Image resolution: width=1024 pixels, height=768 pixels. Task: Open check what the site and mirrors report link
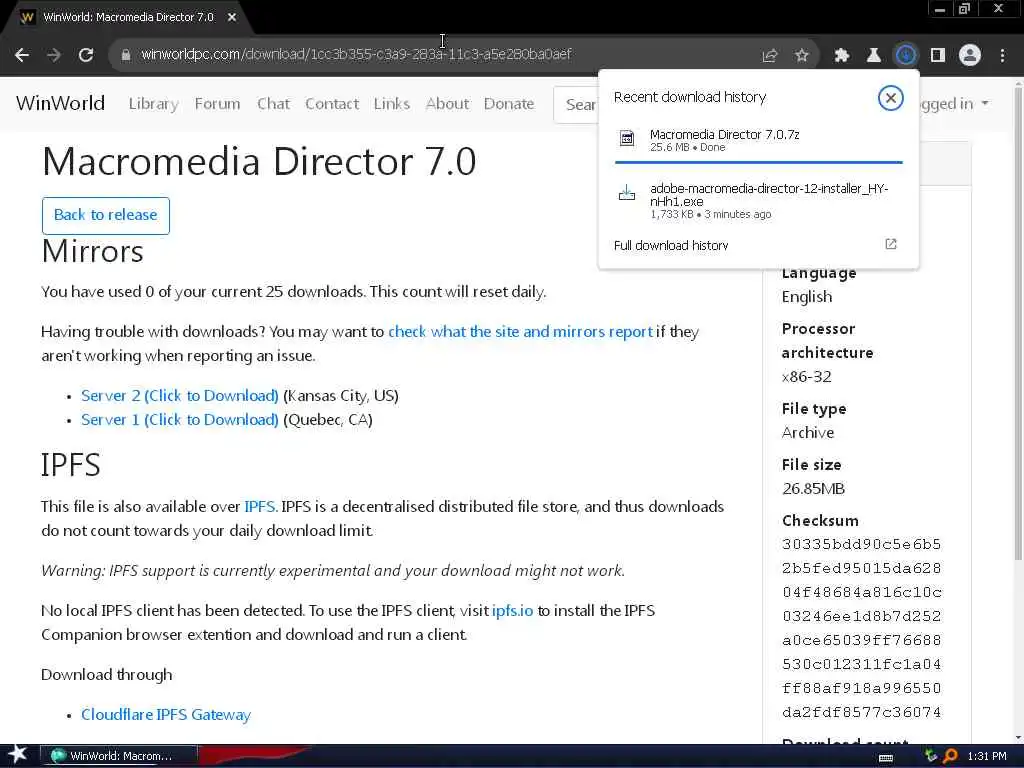pos(520,332)
